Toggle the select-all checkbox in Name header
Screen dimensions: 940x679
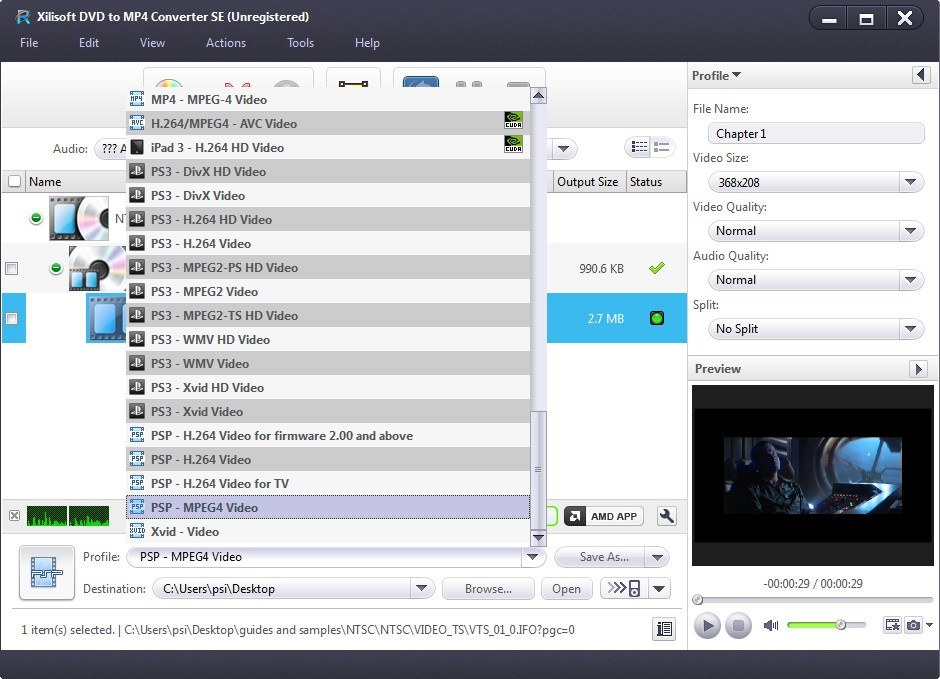[x=14, y=181]
